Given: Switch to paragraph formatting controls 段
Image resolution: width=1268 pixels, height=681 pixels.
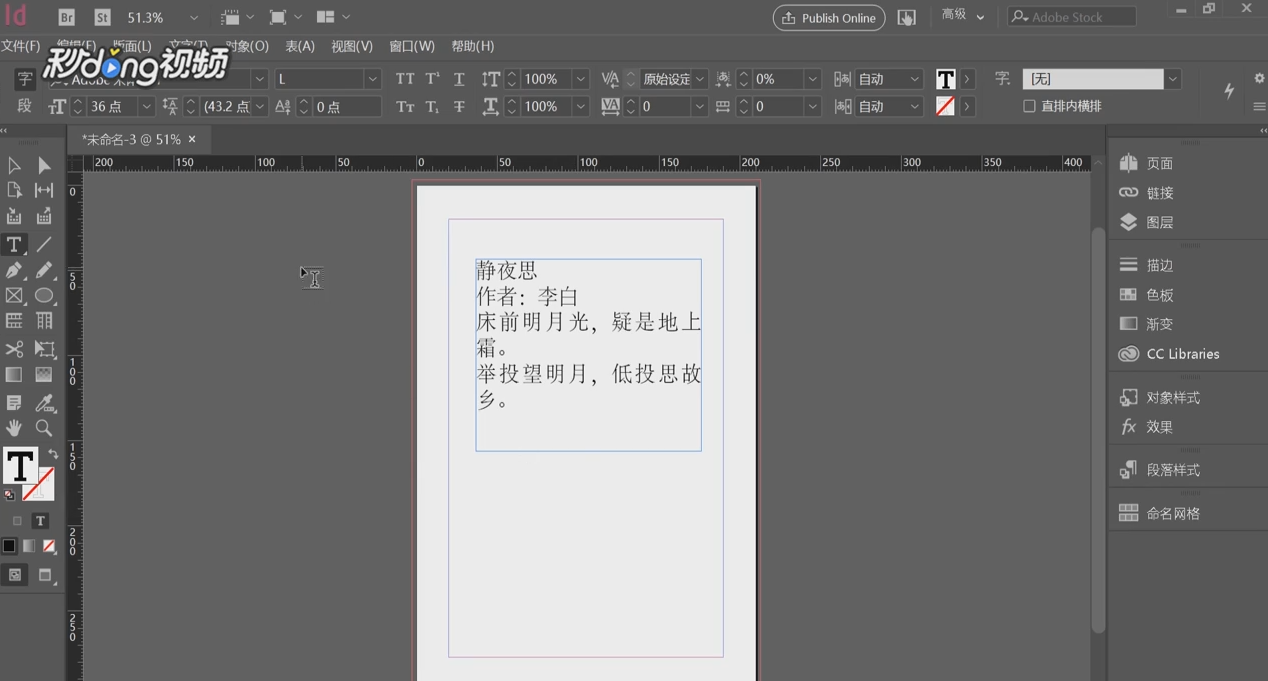Looking at the screenshot, I should pos(25,106).
